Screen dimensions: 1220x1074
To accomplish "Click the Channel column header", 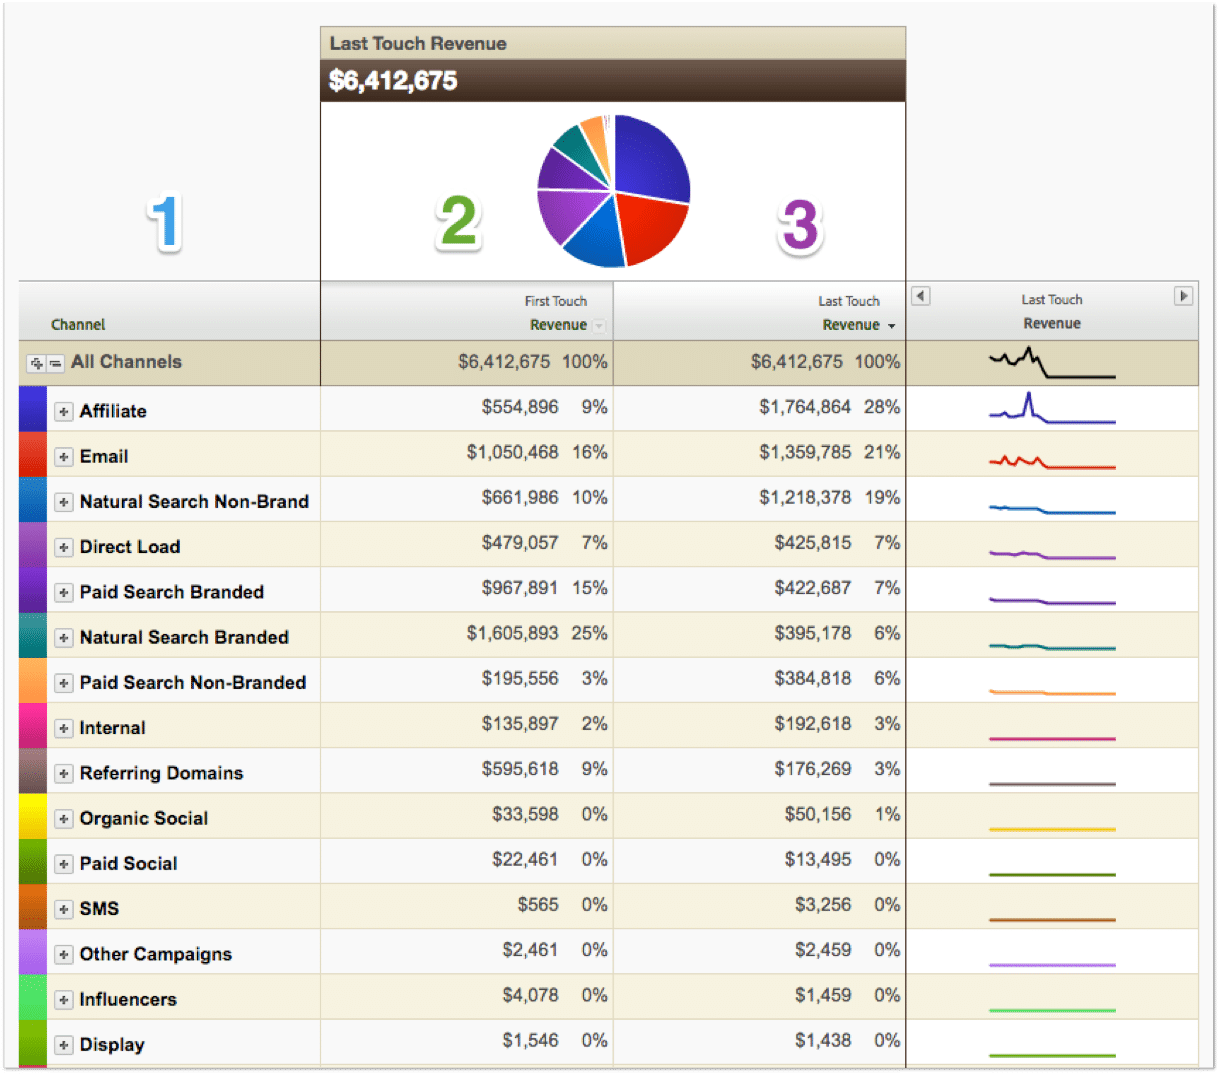I will (x=78, y=325).
